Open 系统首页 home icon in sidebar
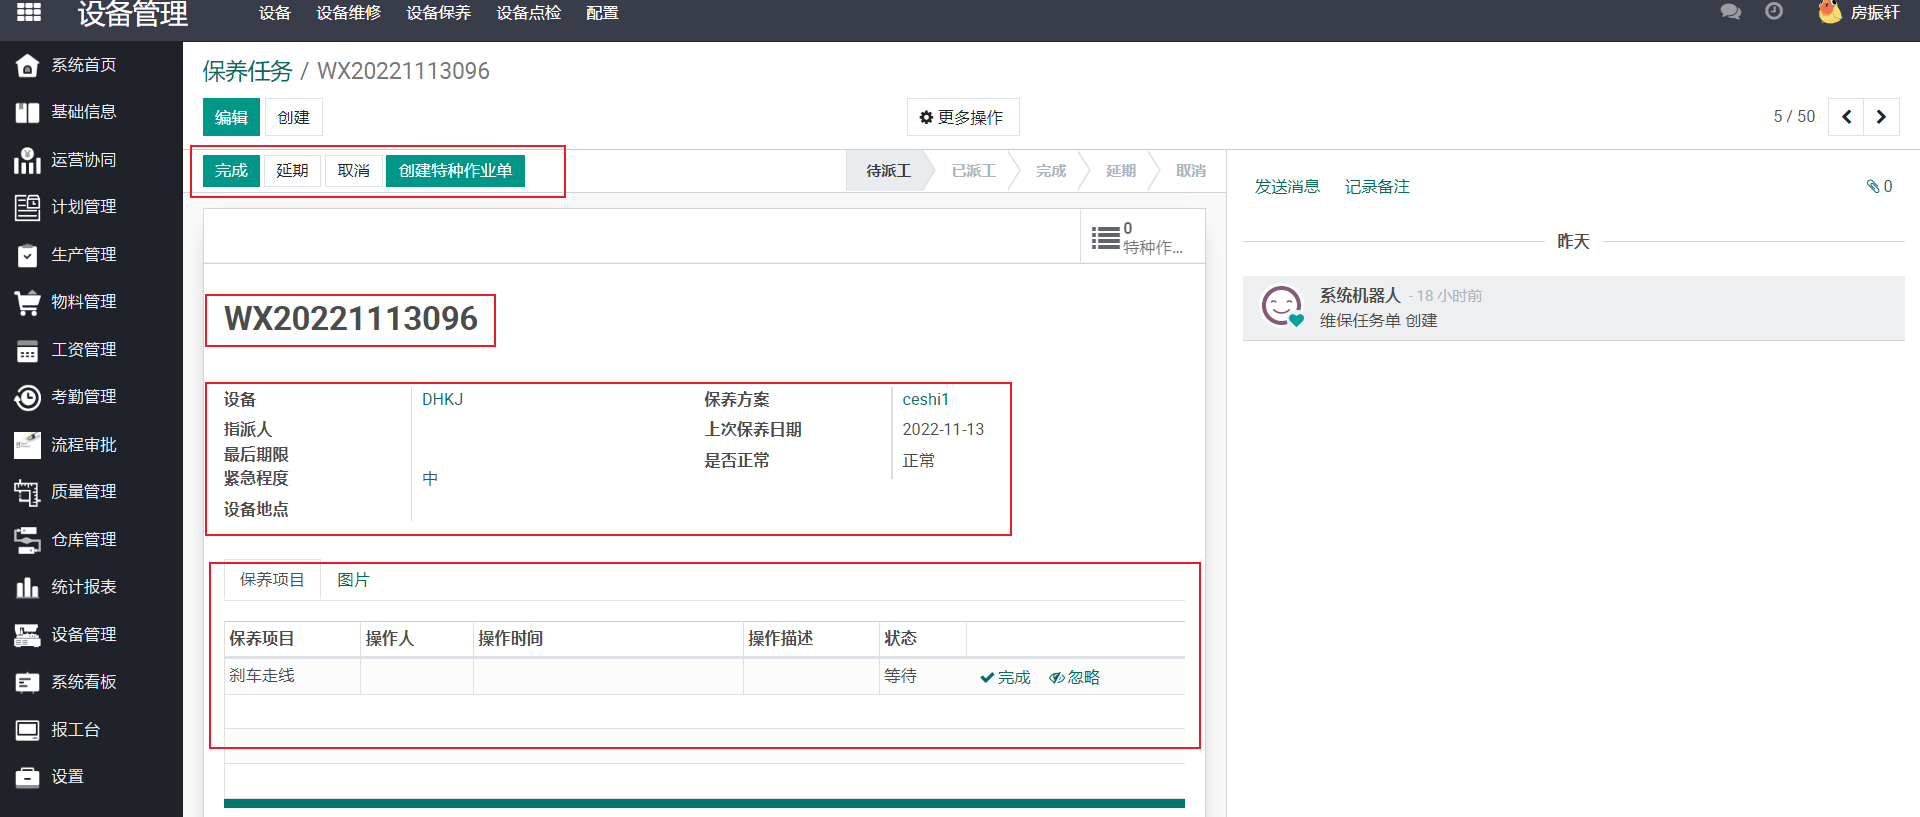The width and height of the screenshot is (1920, 817). [x=28, y=66]
